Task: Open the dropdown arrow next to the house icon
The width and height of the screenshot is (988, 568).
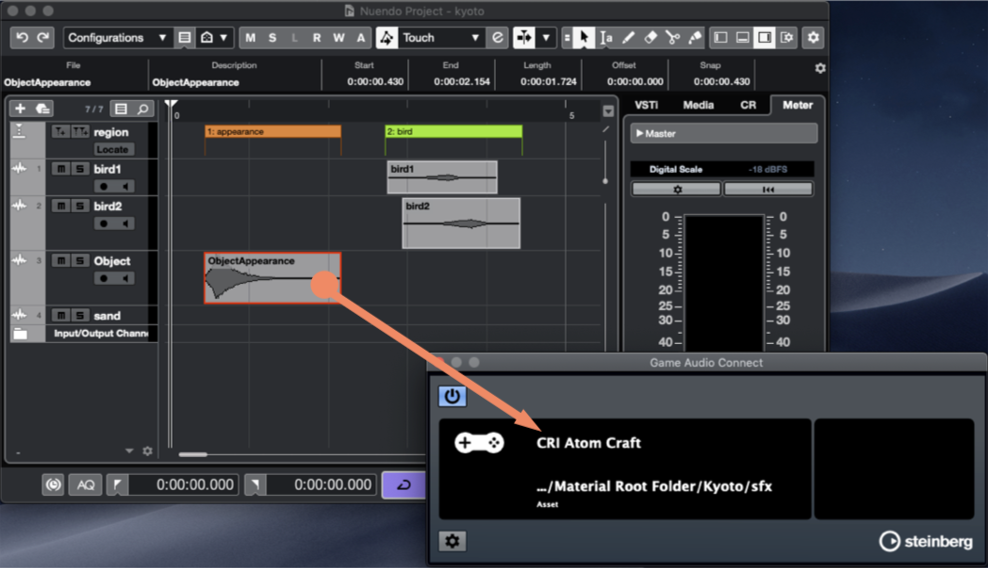Action: (223, 38)
